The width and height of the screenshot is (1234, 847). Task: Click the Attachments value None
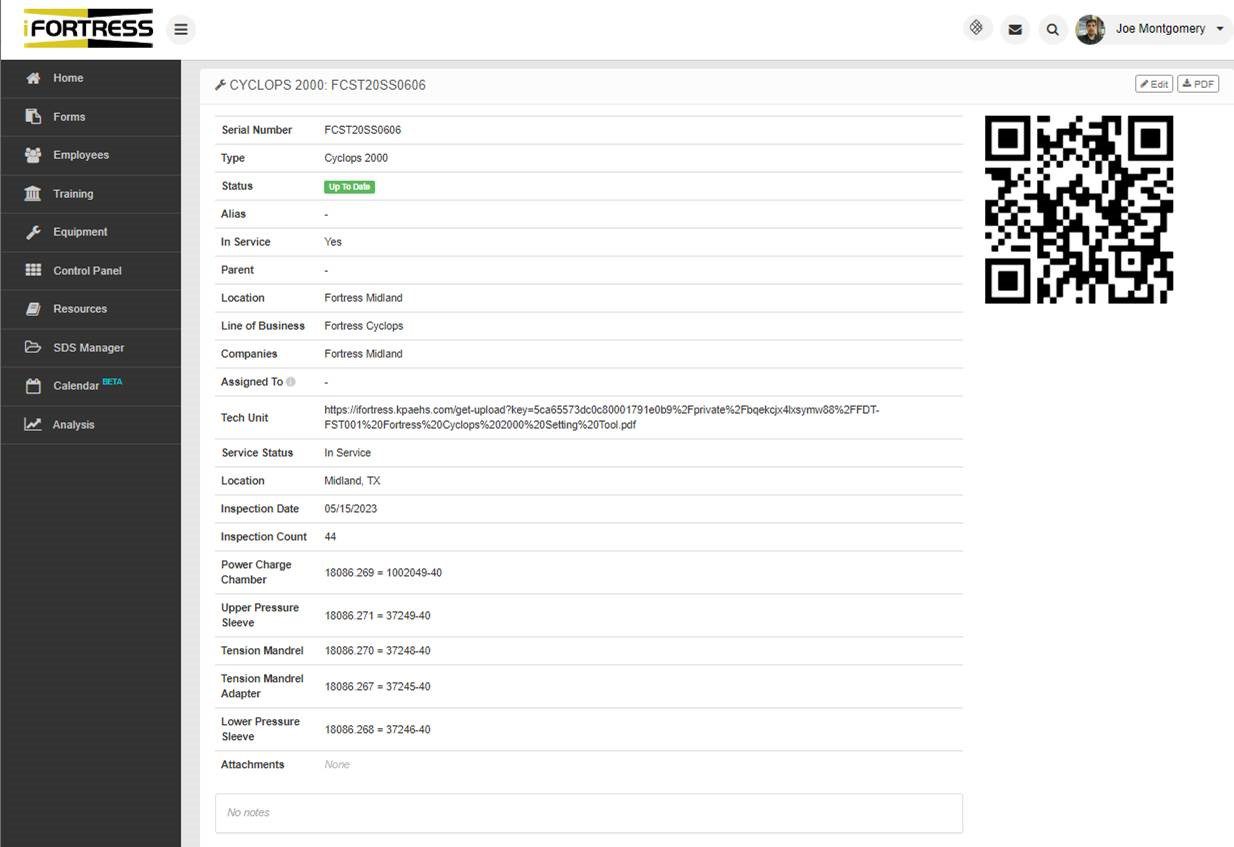[x=337, y=765]
